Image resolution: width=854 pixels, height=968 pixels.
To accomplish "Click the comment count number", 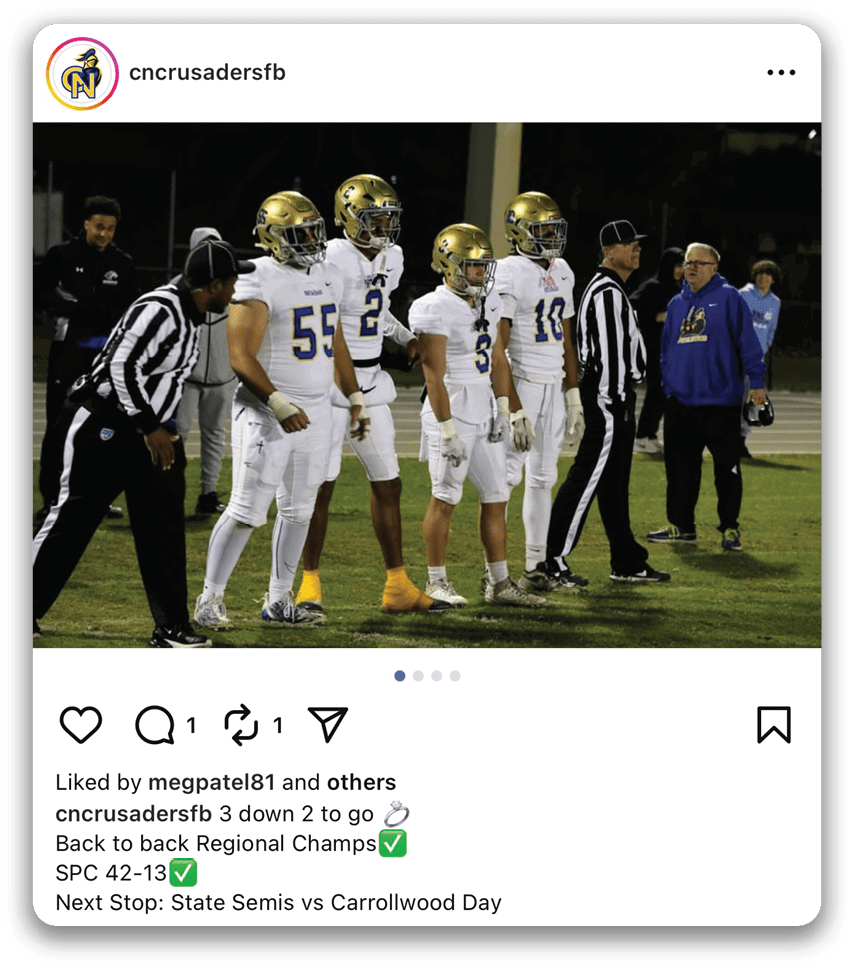I will [191, 725].
